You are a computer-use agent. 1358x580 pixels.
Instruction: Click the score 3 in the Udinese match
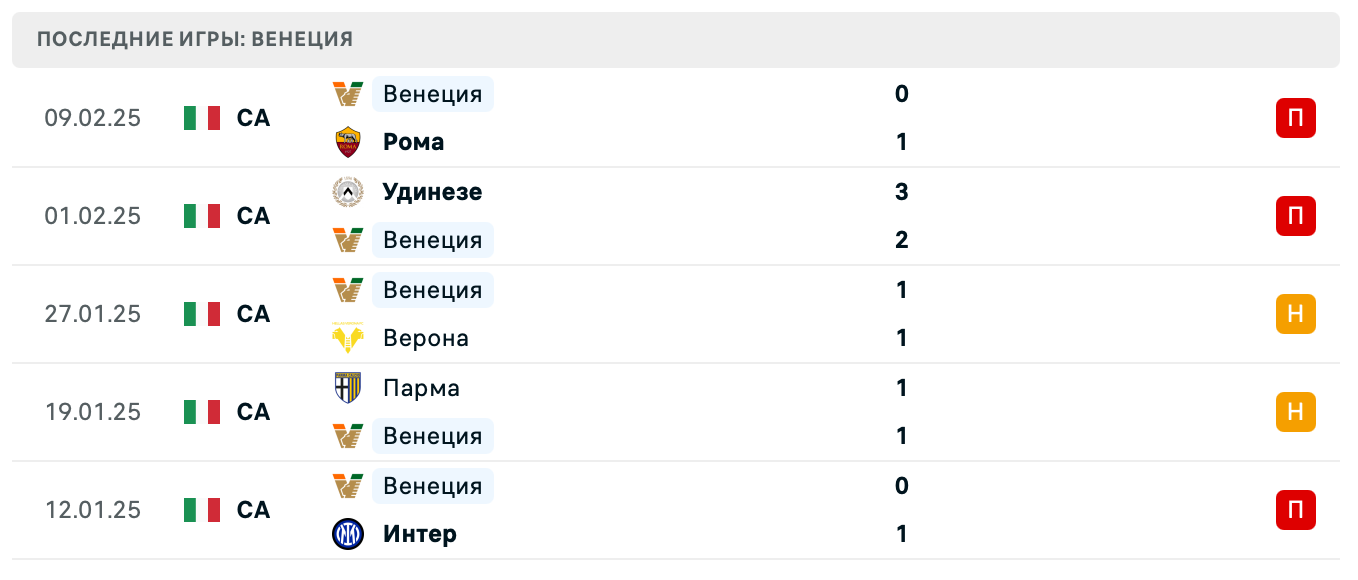pos(901,192)
